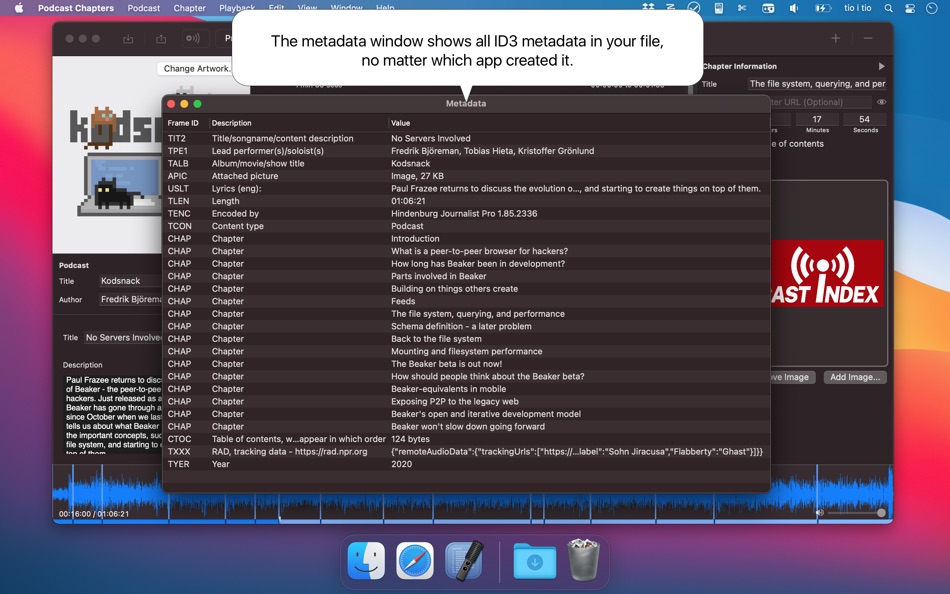Remove chapter using the minus icon
Image resolution: width=950 pixels, height=594 pixels.
868,38
